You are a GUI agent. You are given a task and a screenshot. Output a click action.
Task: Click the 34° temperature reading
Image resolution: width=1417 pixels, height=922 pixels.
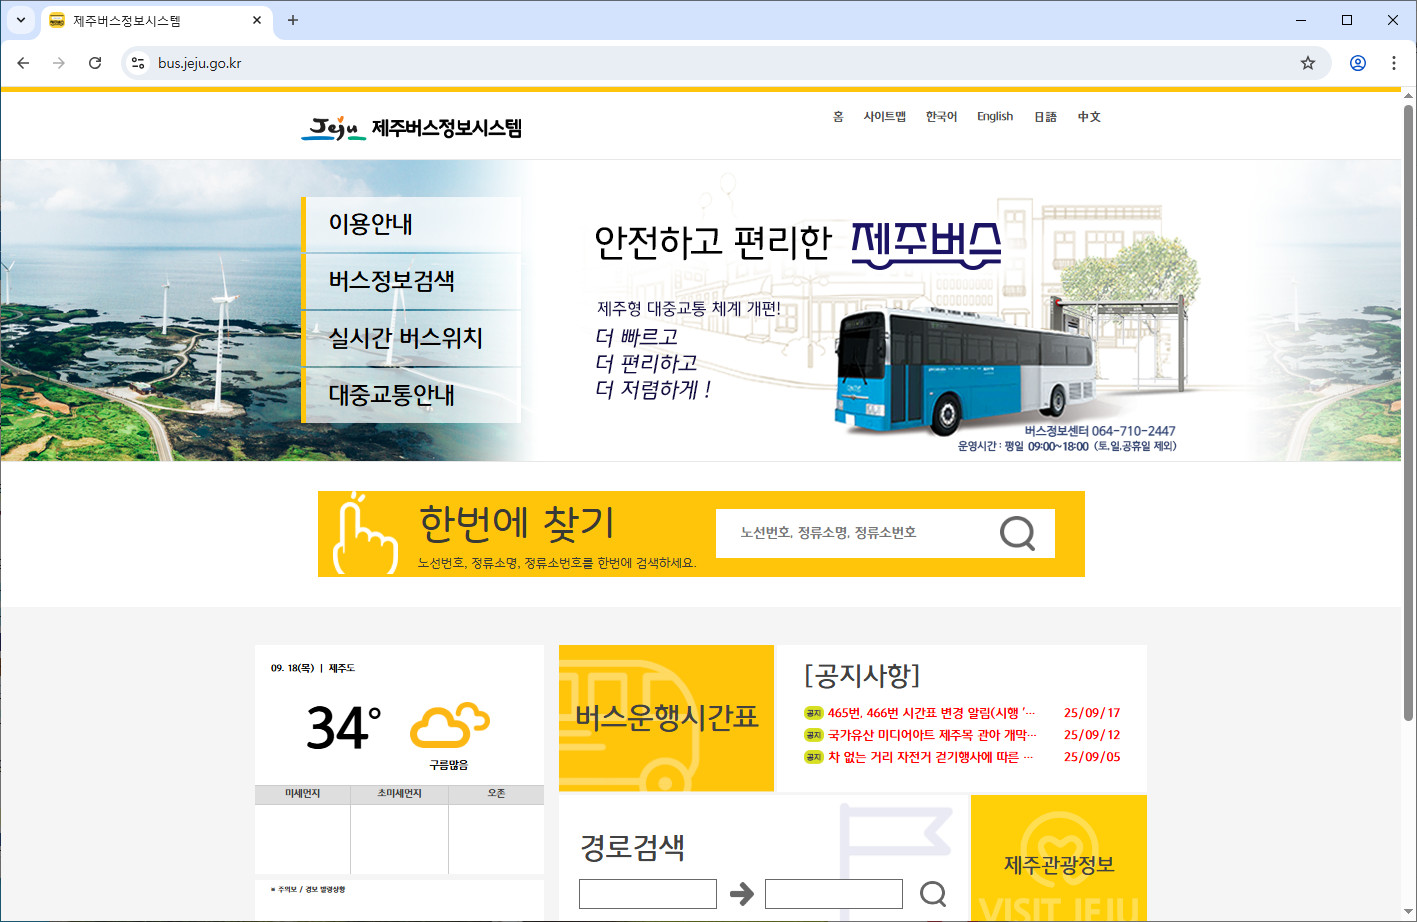[x=343, y=727]
